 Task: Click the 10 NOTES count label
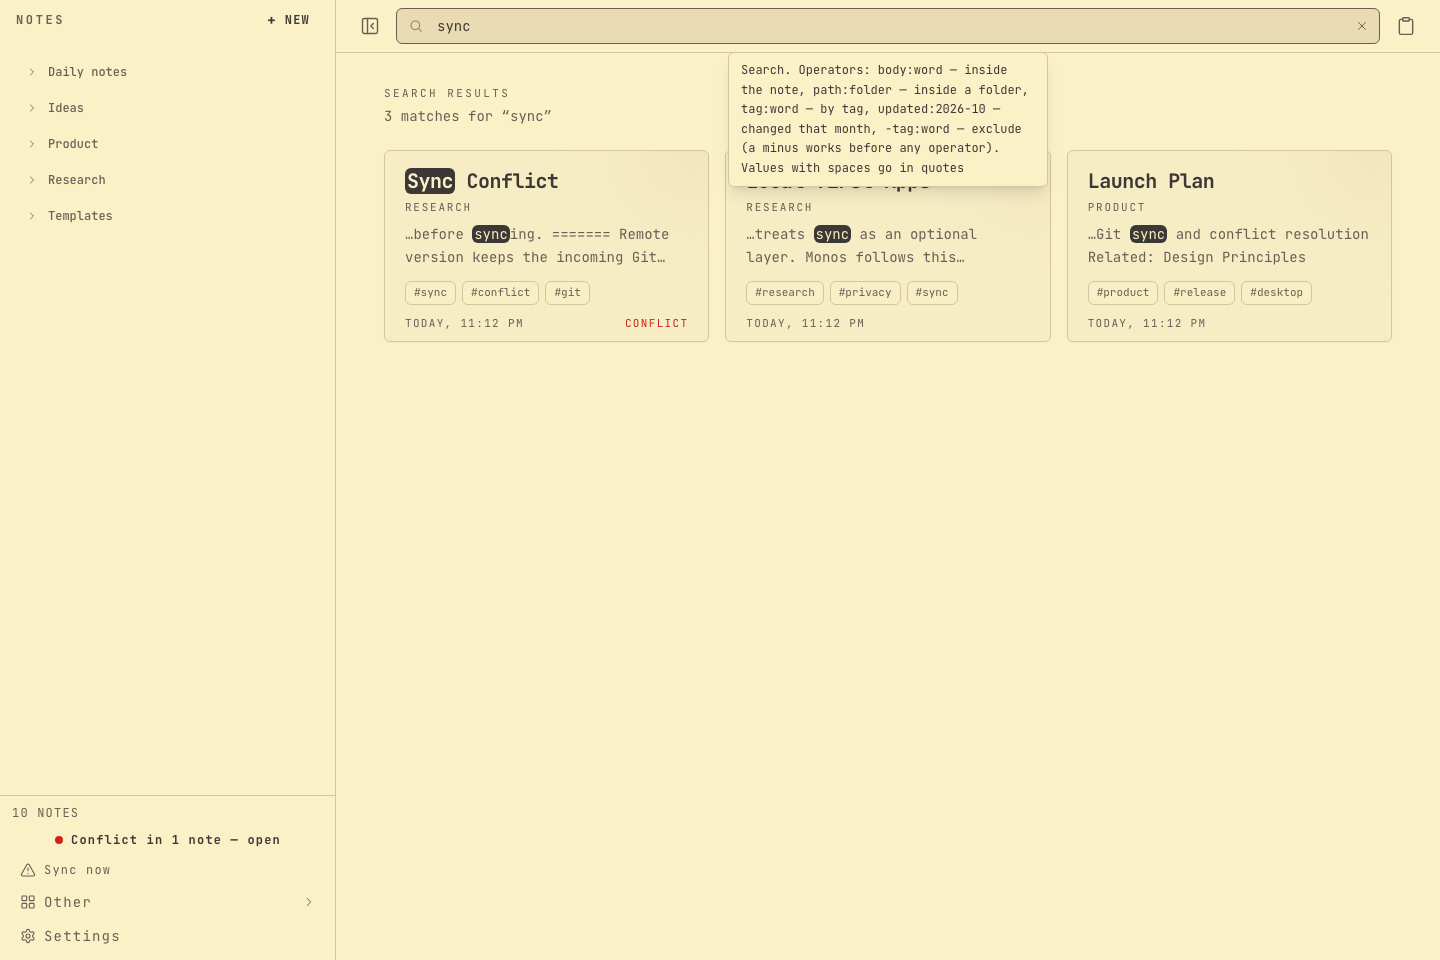coord(45,813)
